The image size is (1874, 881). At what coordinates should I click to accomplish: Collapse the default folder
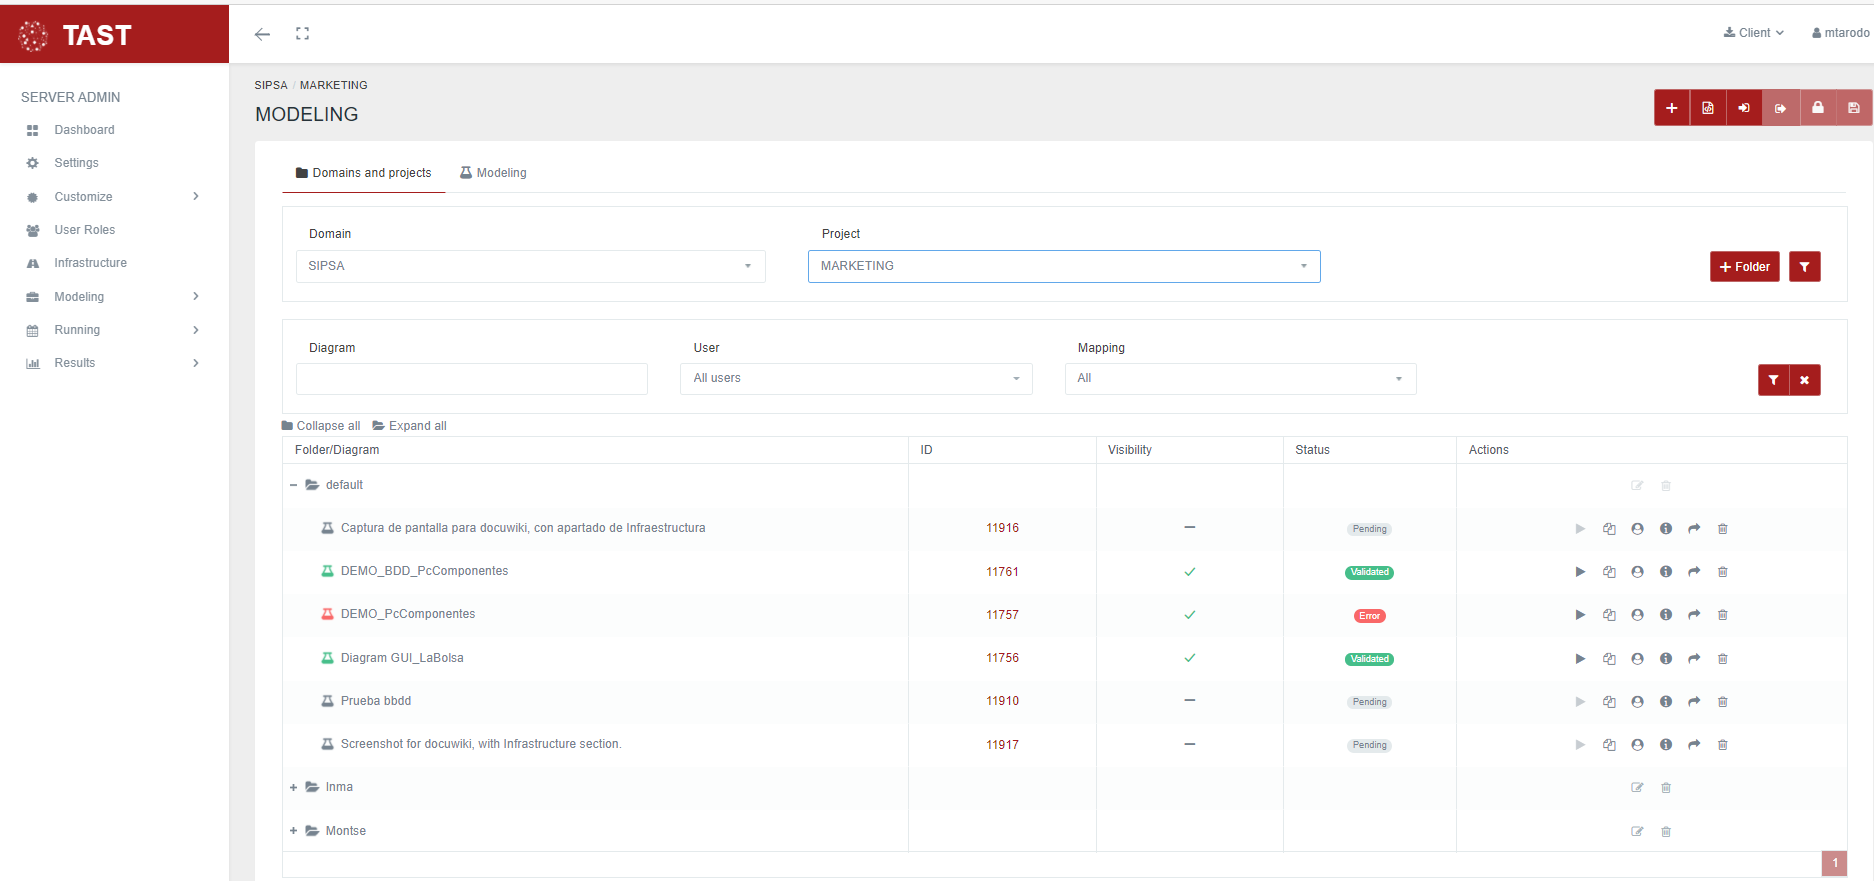tap(293, 485)
